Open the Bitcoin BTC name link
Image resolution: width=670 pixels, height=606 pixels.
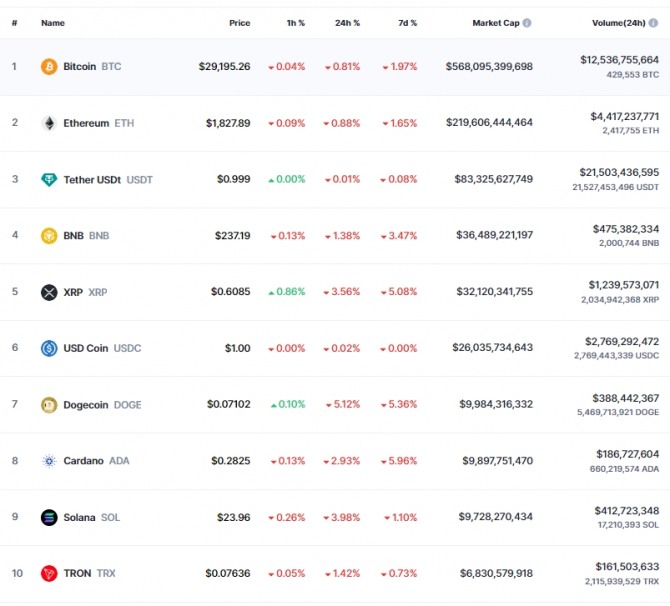coord(92,67)
